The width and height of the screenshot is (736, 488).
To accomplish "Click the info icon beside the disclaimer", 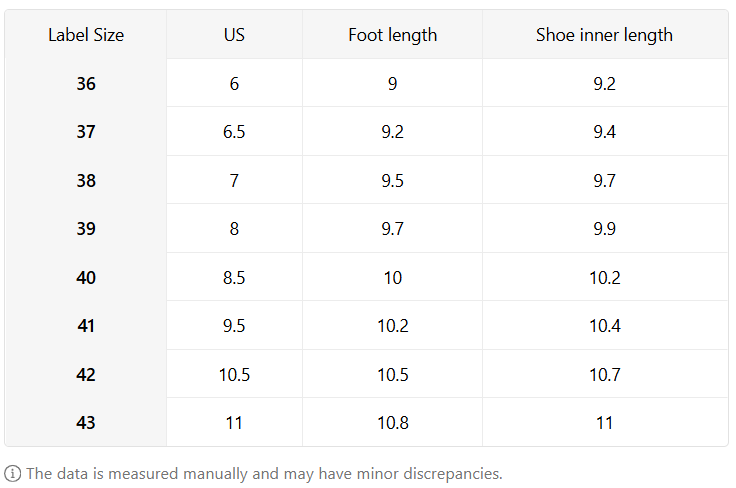I will 13,473.
